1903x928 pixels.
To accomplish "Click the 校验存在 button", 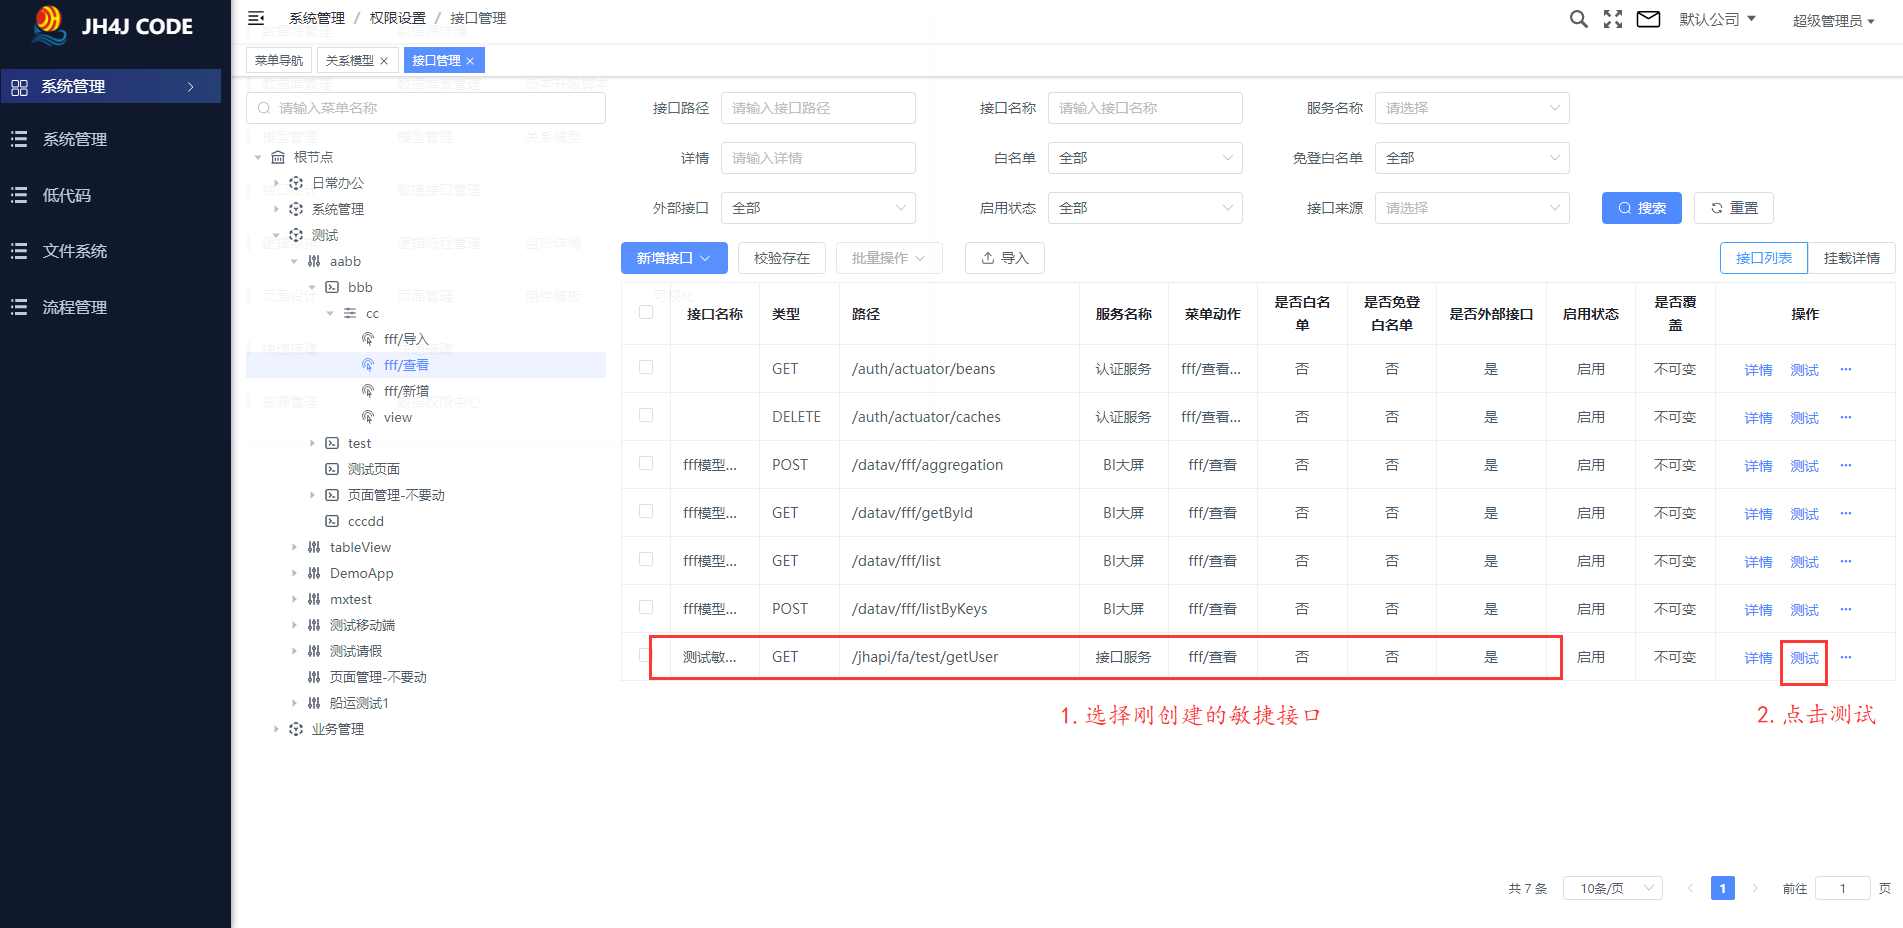I will 782,258.
